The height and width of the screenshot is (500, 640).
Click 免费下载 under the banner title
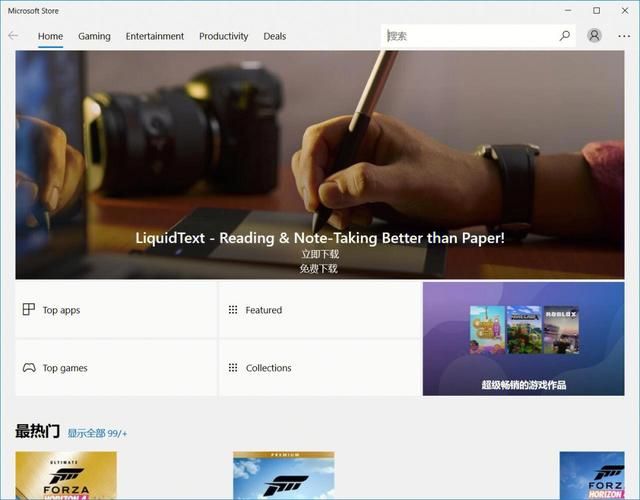[x=318, y=269]
